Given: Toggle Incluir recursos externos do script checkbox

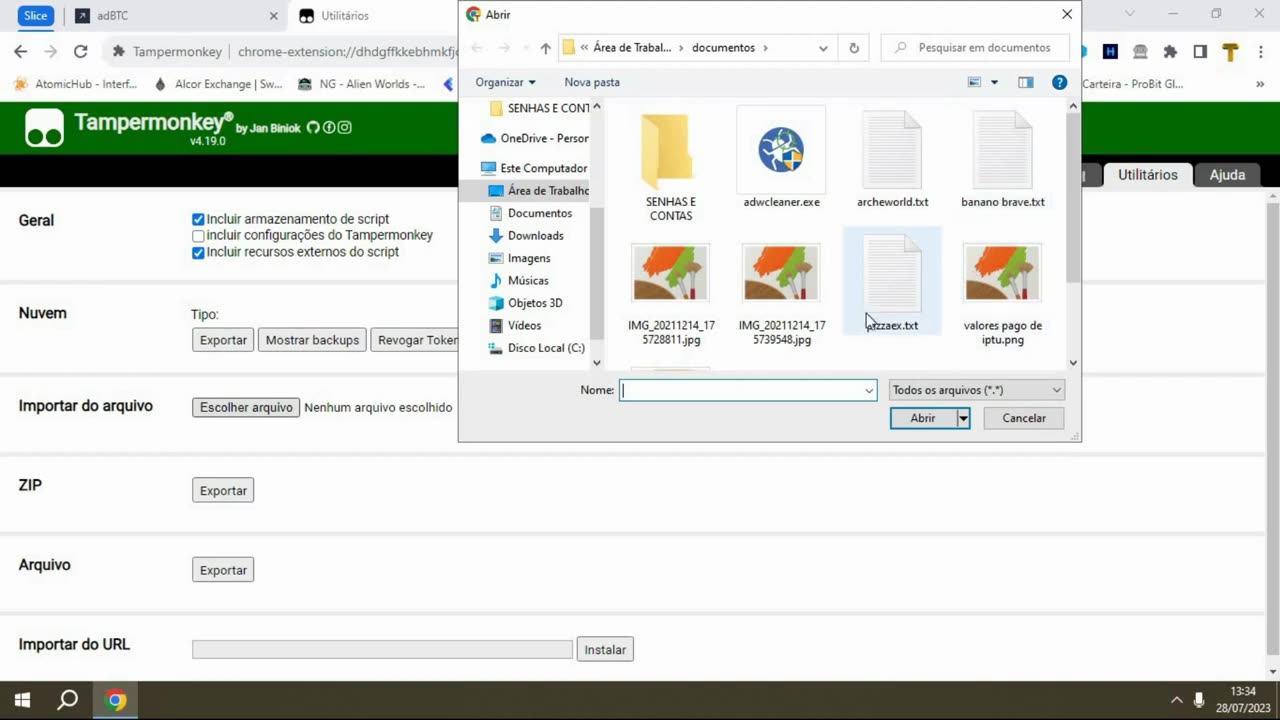Looking at the screenshot, I should pyautogui.click(x=198, y=253).
